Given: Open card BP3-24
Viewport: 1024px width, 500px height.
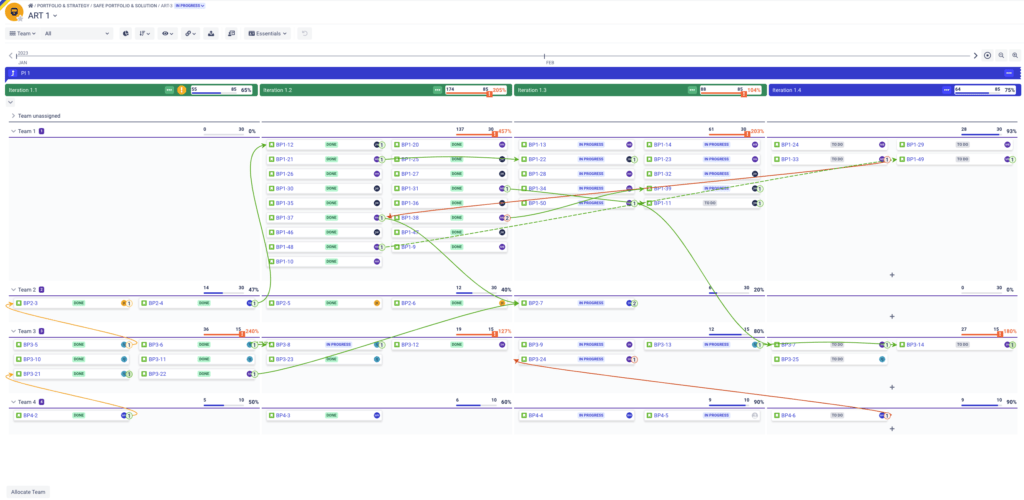Looking at the screenshot, I should tap(577, 359).
